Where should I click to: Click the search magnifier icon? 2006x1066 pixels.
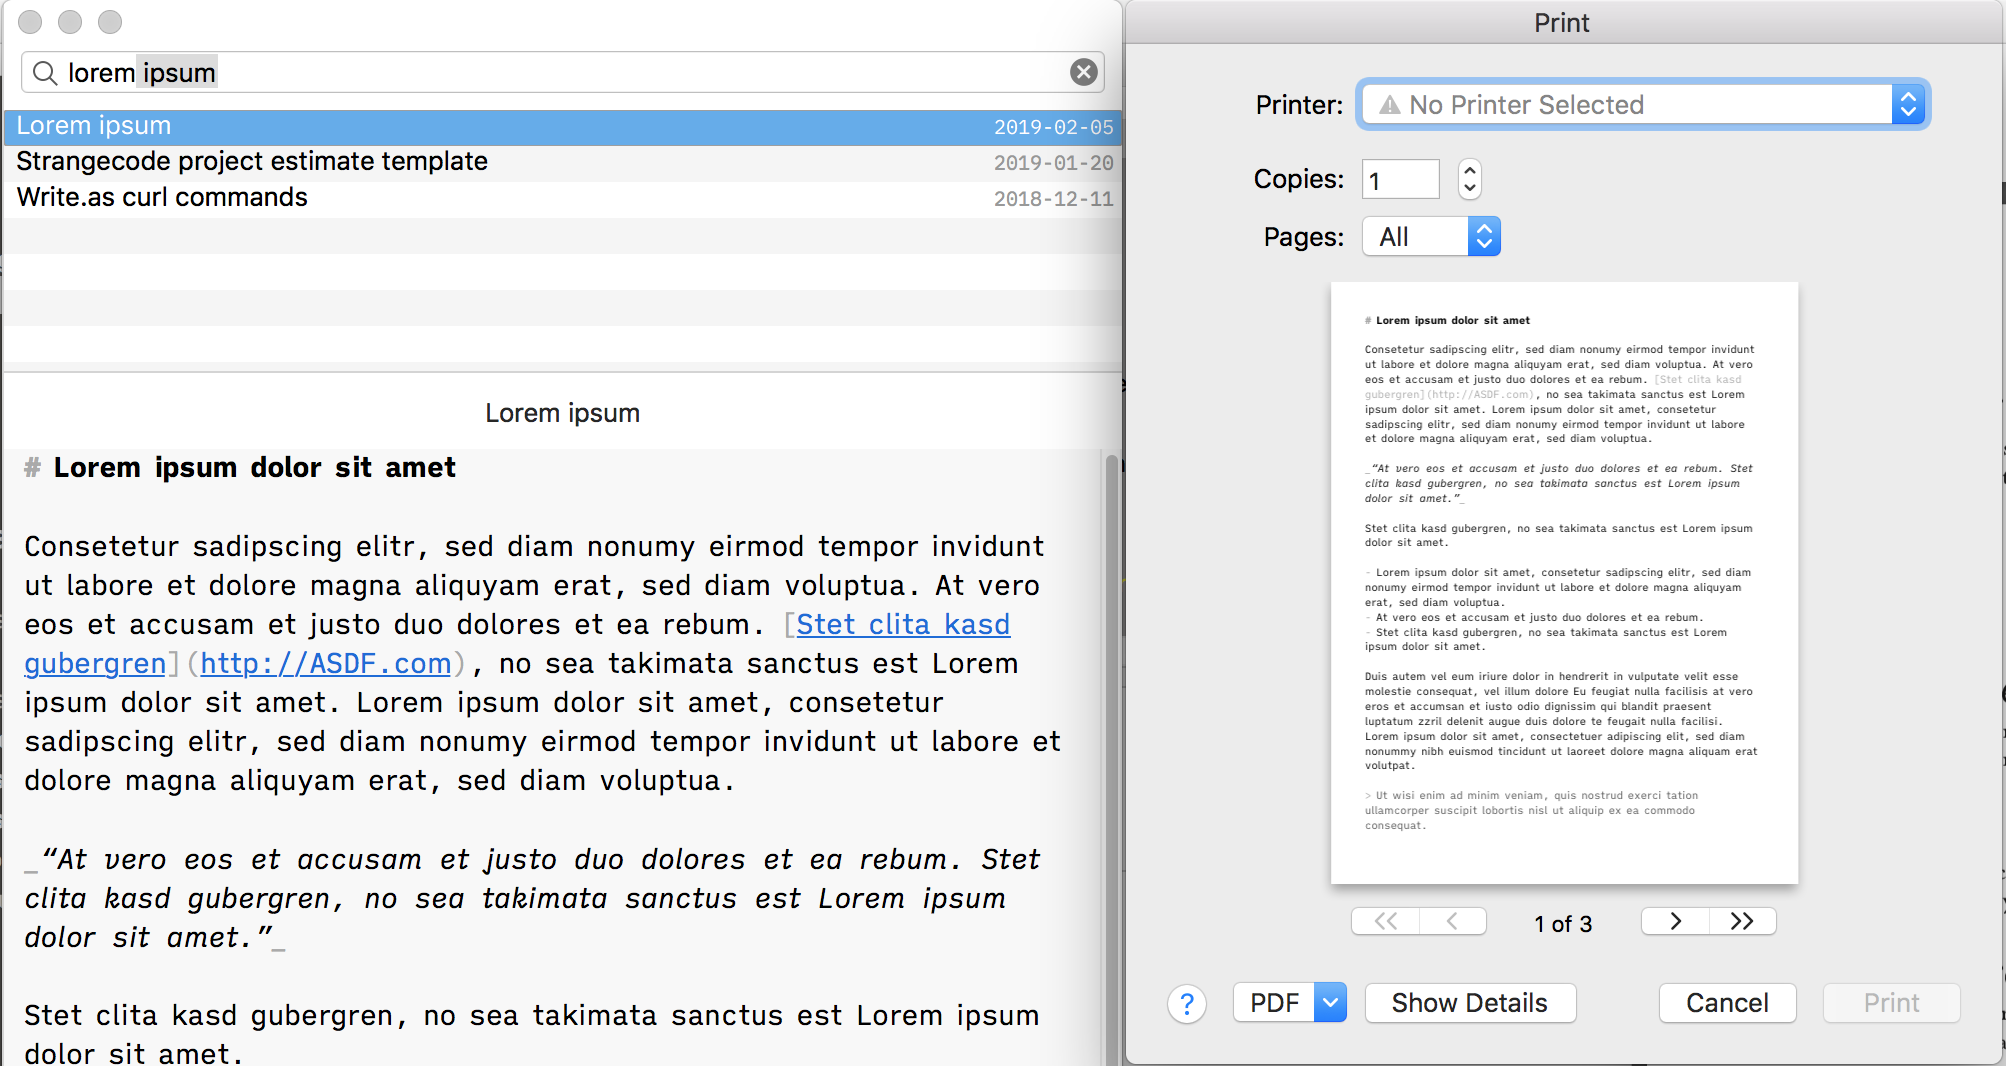(x=45, y=73)
